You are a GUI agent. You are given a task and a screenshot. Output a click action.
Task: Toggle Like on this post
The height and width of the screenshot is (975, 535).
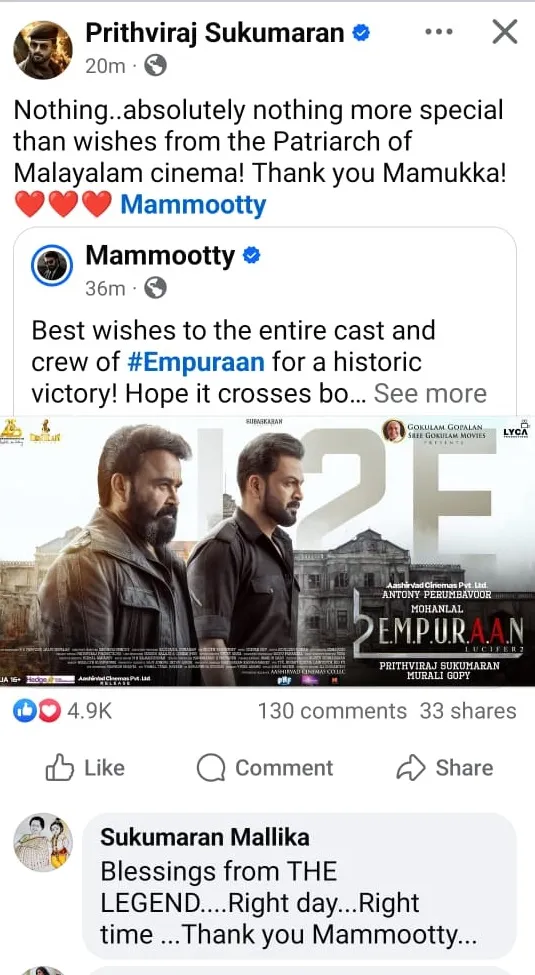(x=85, y=768)
